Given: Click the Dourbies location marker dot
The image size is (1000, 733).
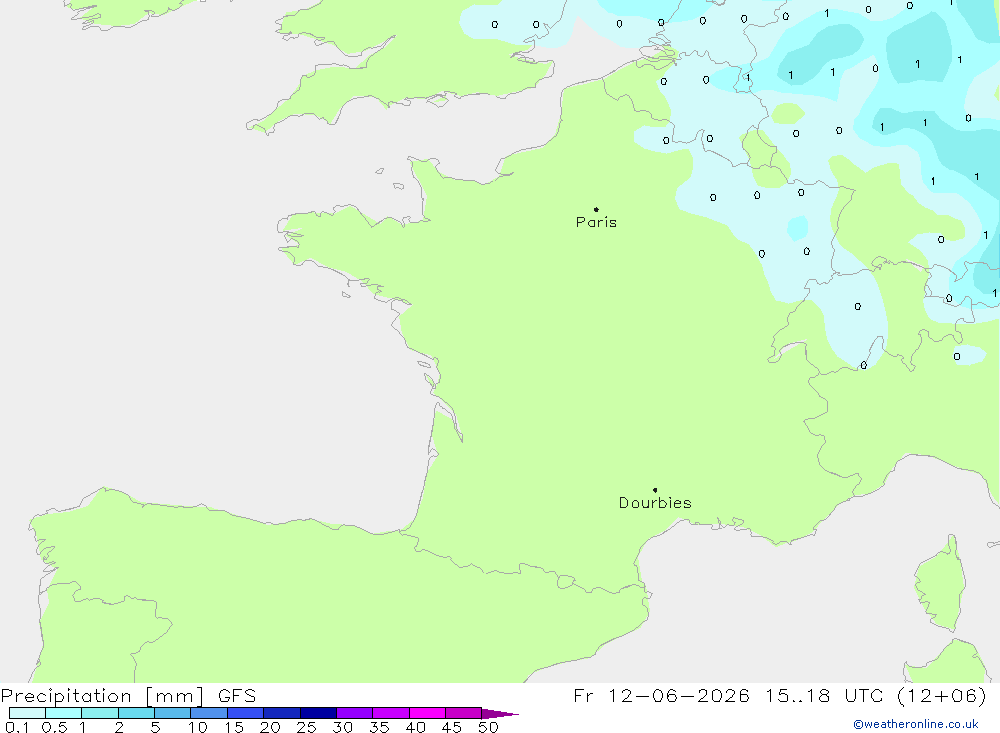Looking at the screenshot, I should (x=655, y=490).
